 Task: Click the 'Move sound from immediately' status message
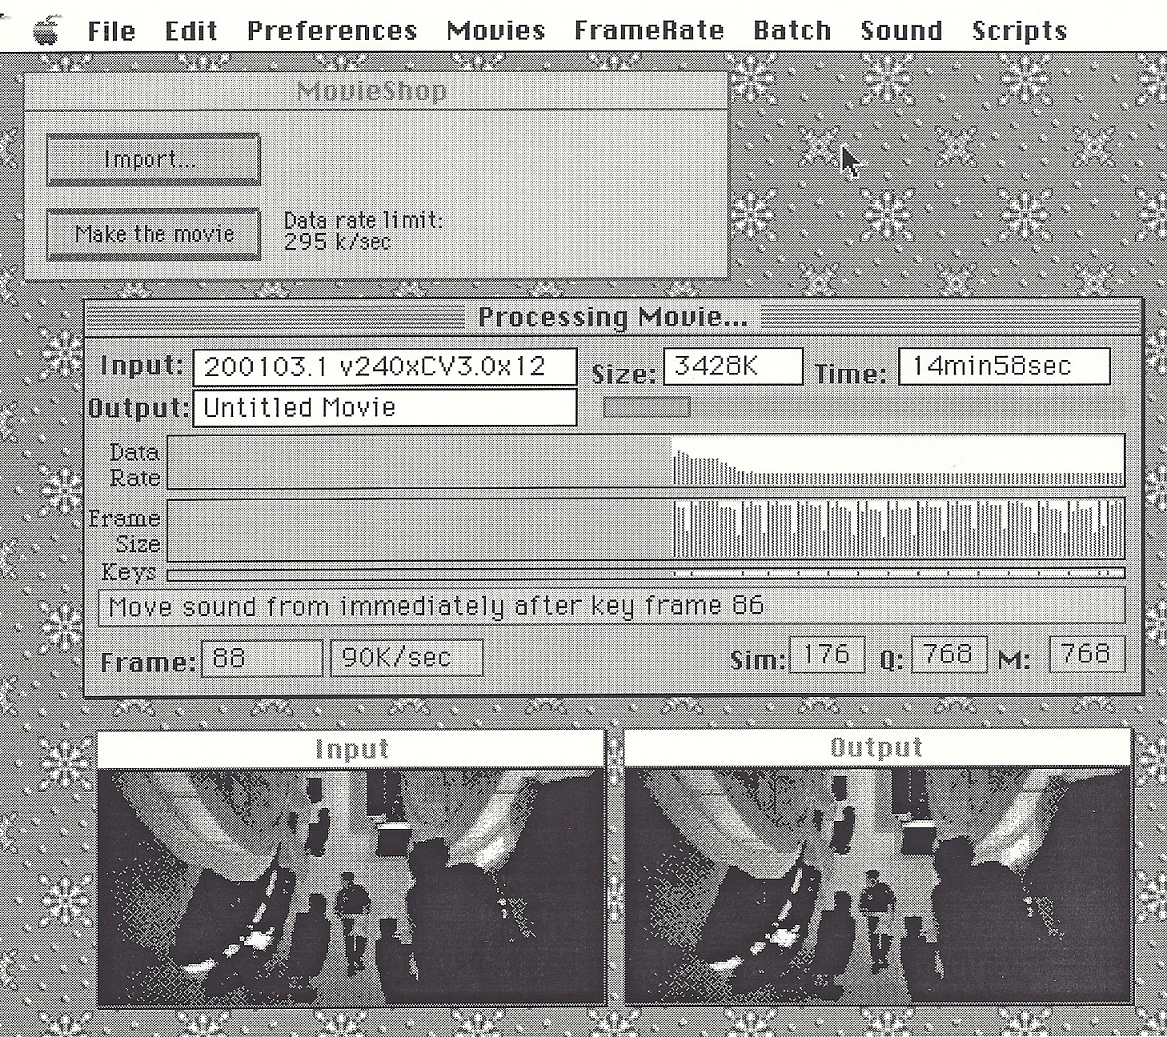pos(611,606)
